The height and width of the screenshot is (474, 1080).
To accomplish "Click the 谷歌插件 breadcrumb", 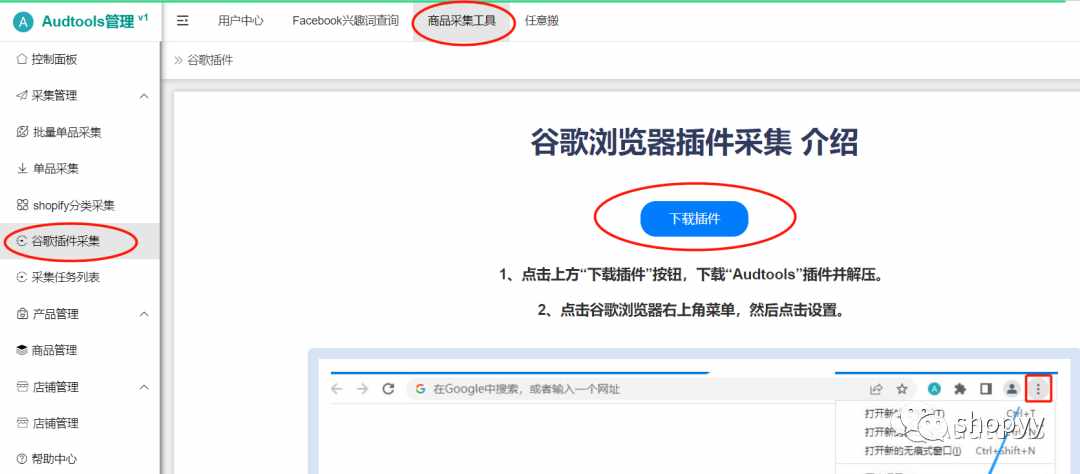I will pos(210,60).
